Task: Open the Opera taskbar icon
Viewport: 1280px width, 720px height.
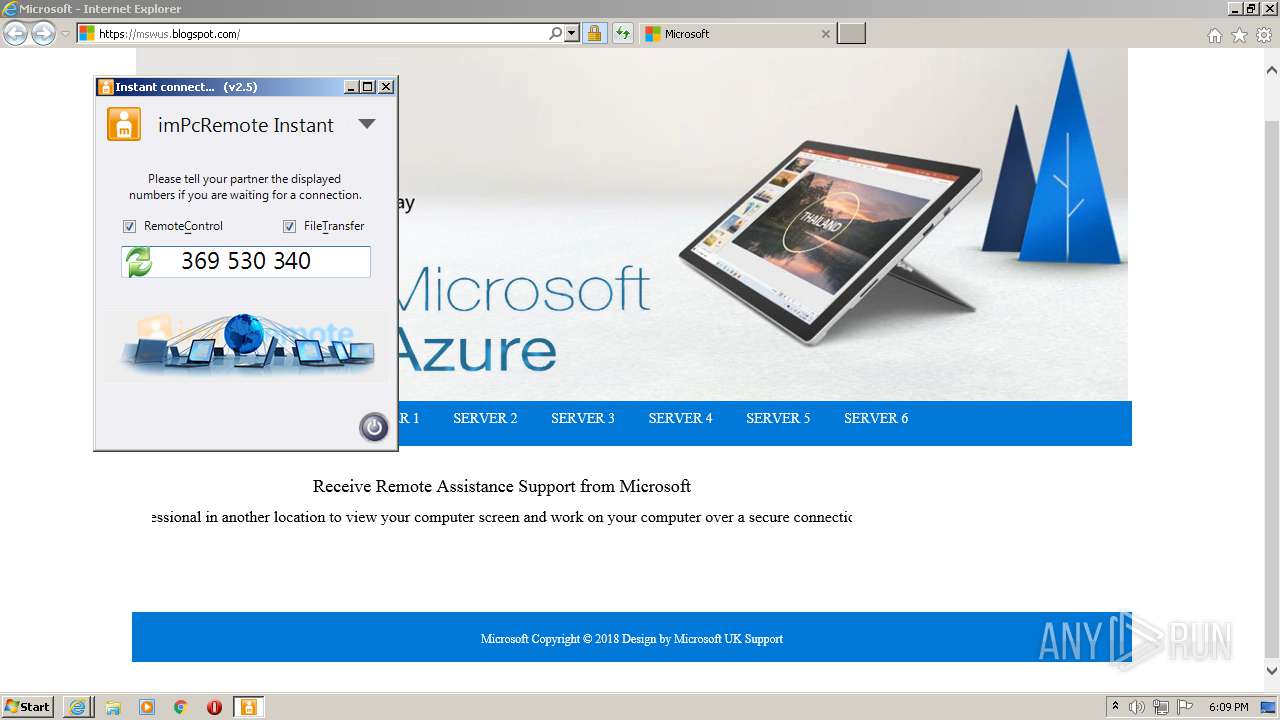Action: click(x=214, y=707)
